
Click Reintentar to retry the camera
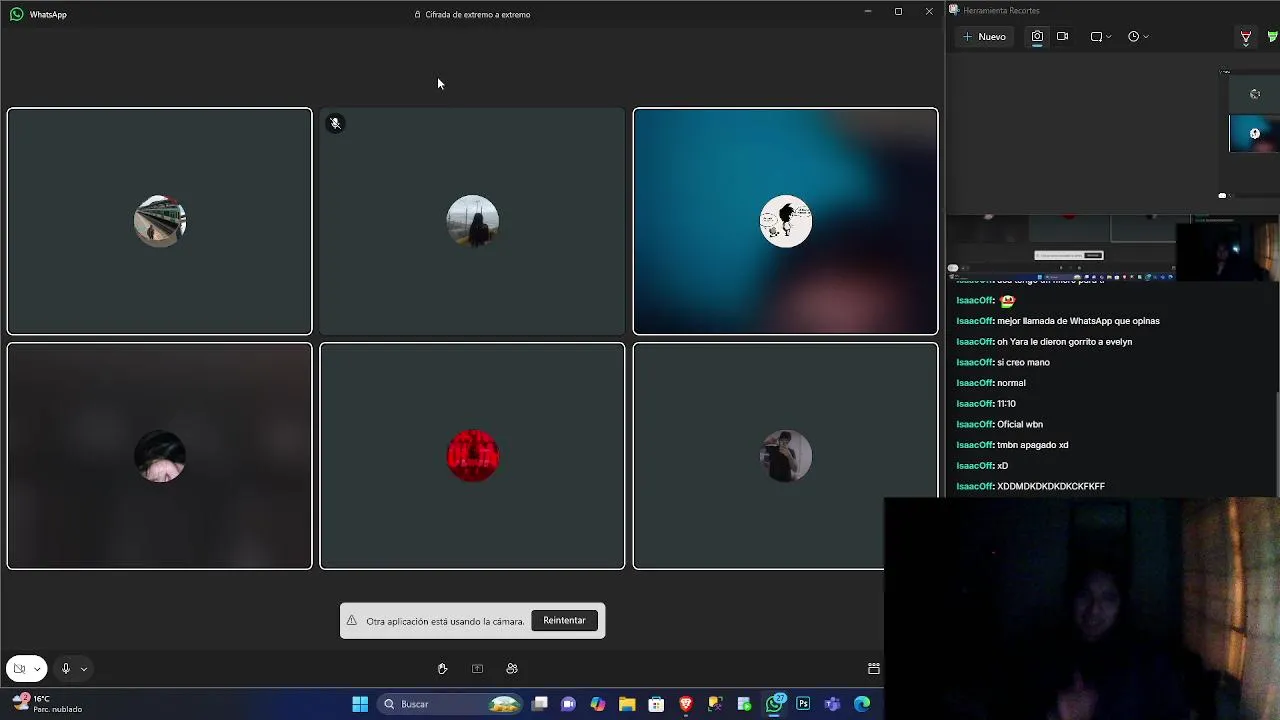564,620
